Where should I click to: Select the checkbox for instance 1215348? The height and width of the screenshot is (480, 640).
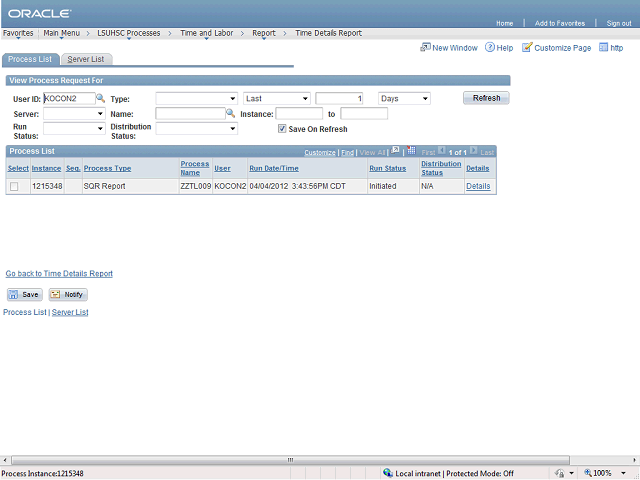pyautogui.click(x=14, y=187)
